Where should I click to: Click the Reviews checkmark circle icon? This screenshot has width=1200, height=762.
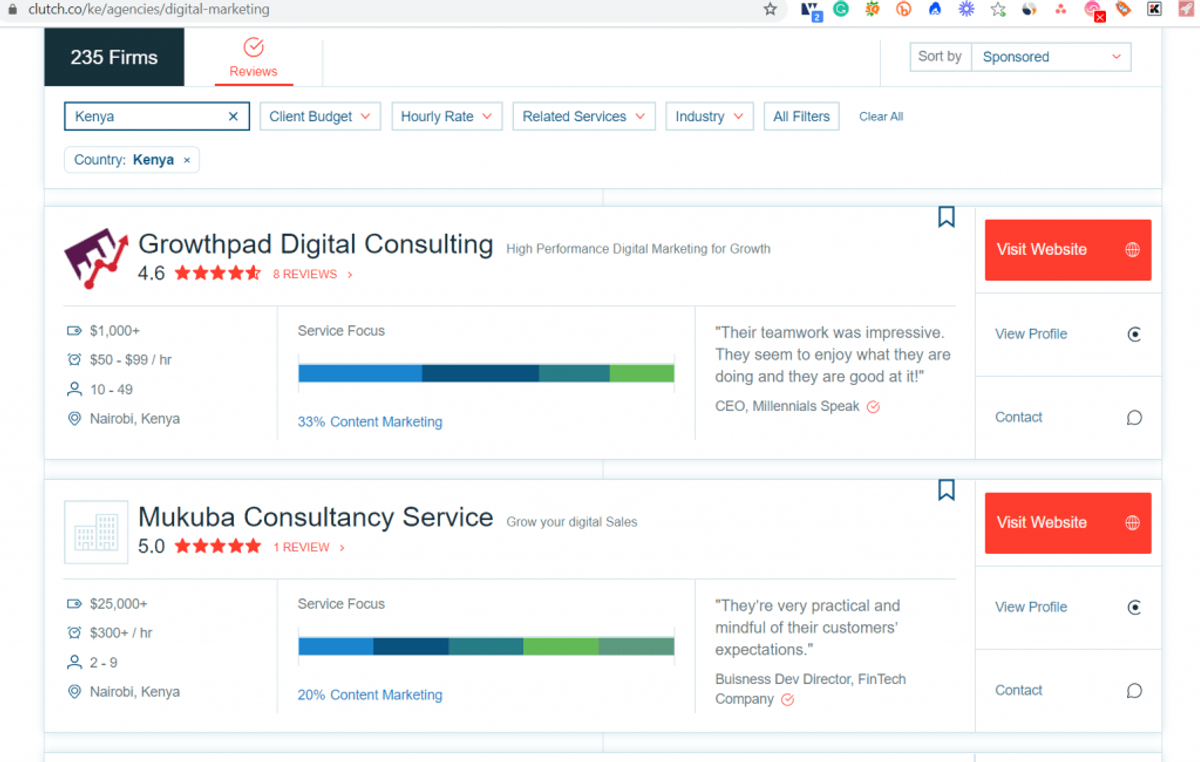click(x=253, y=47)
